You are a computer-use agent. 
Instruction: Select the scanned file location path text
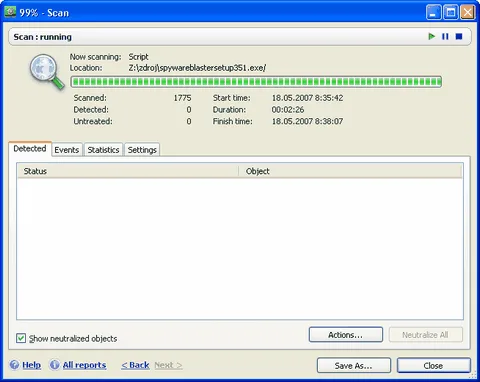[x=197, y=68]
